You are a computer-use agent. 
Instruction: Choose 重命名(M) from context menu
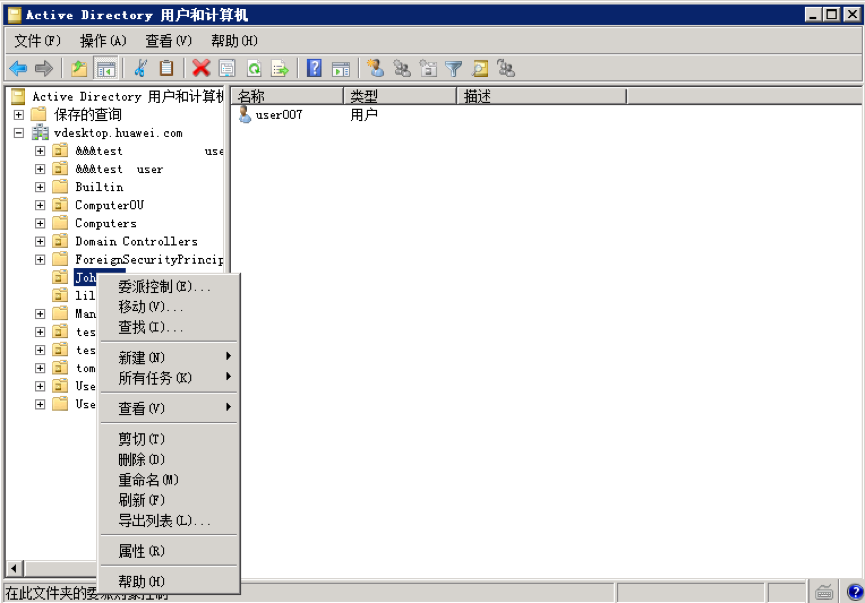pos(169,479)
